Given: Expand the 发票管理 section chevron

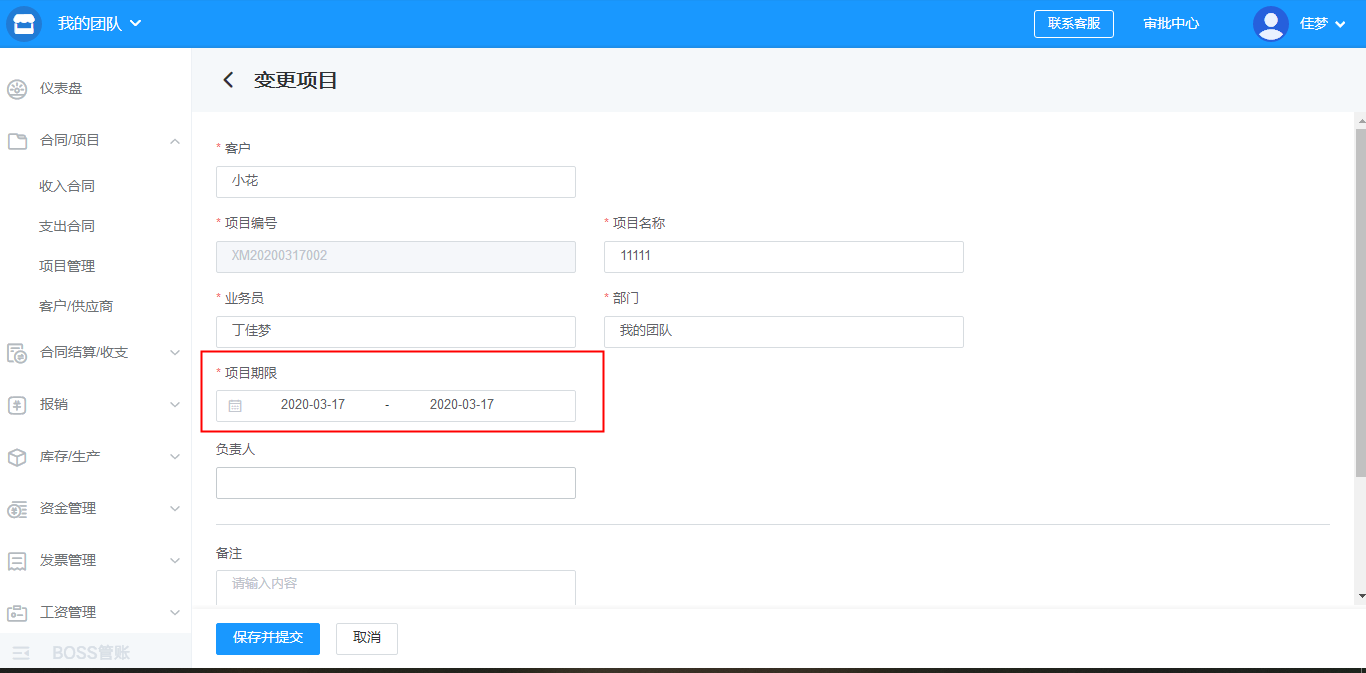Looking at the screenshot, I should click(x=175, y=561).
